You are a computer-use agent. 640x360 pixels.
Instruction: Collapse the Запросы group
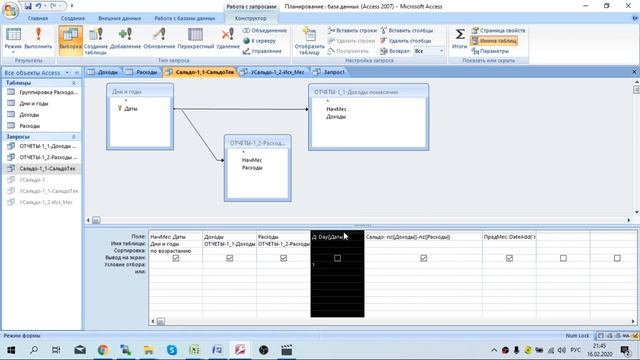(x=74, y=137)
